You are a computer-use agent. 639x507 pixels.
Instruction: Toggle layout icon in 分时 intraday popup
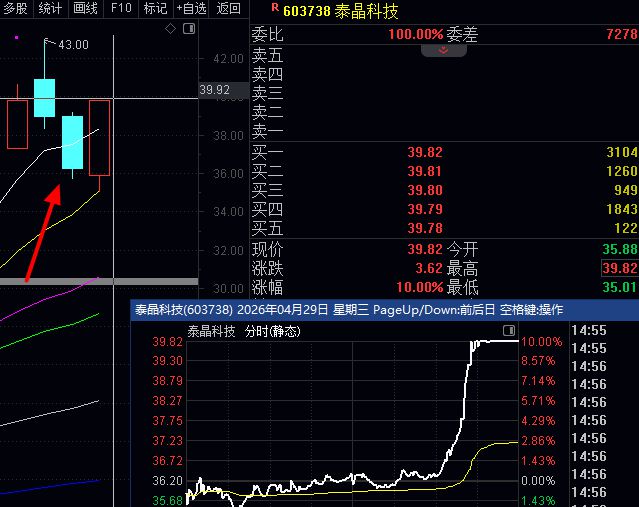click(509, 330)
